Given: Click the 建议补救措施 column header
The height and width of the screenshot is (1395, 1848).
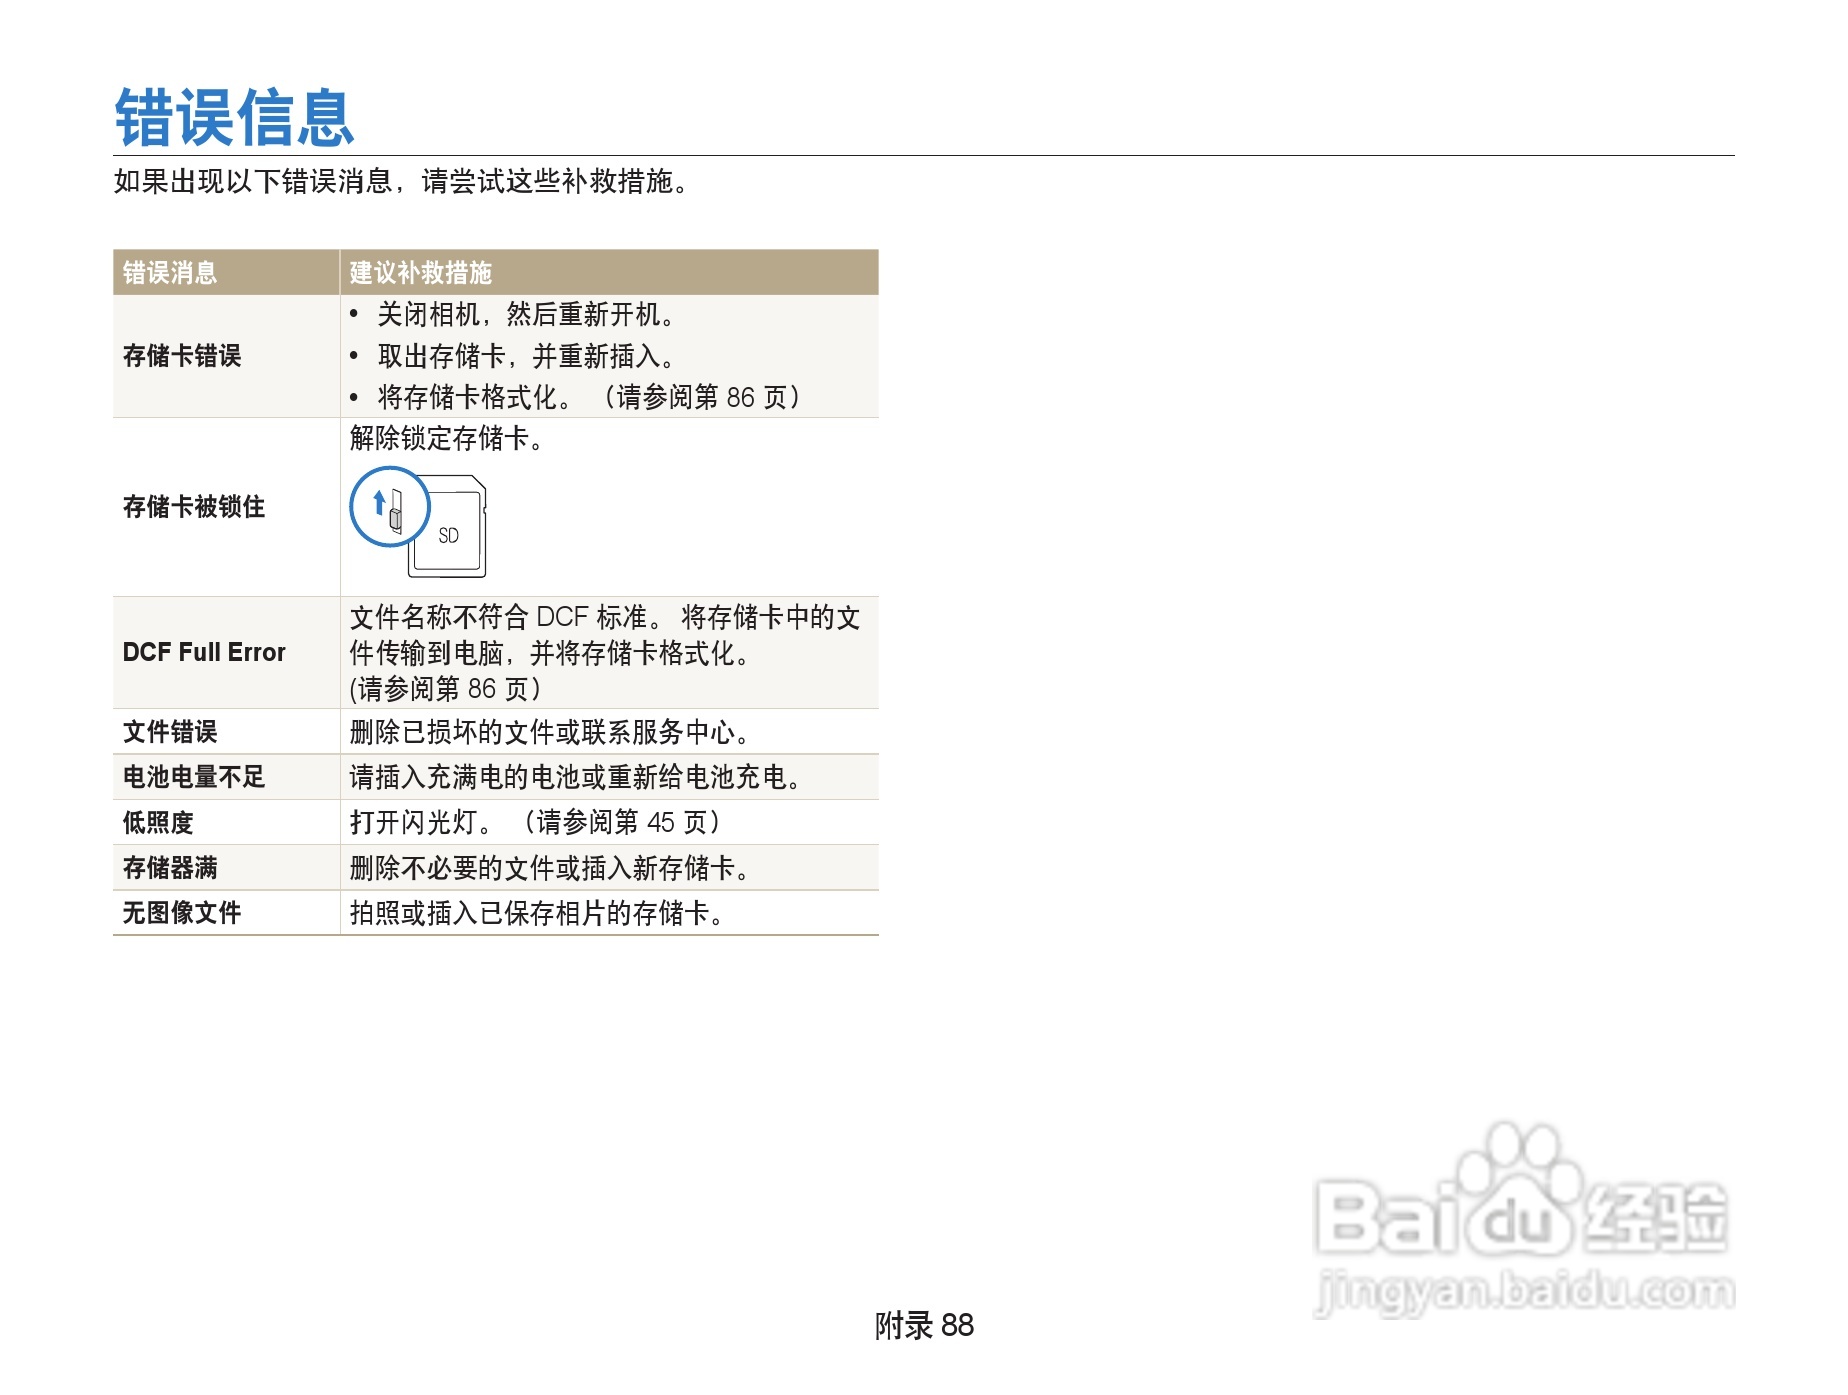Looking at the screenshot, I should pyautogui.click(x=421, y=273).
